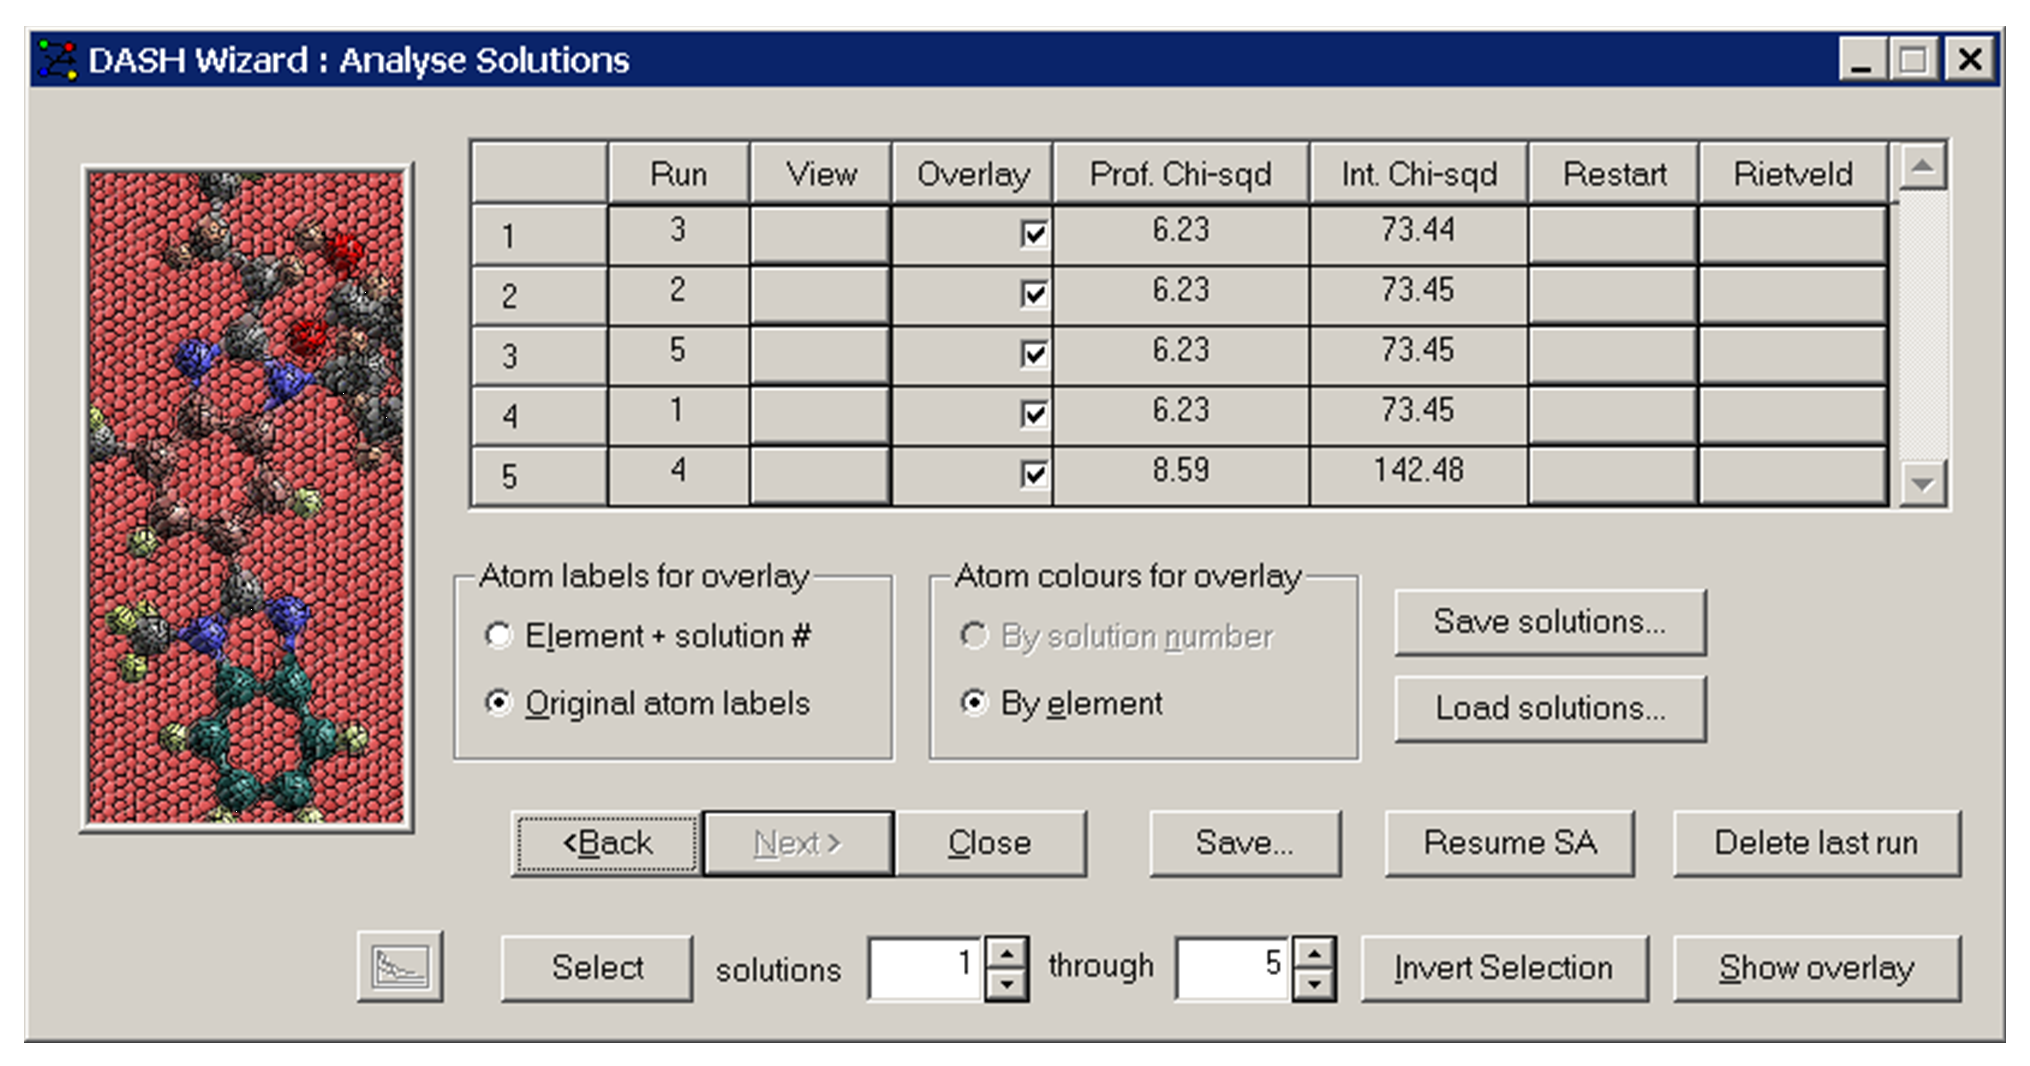Click the View button for solution 1

pyautogui.click(x=820, y=235)
